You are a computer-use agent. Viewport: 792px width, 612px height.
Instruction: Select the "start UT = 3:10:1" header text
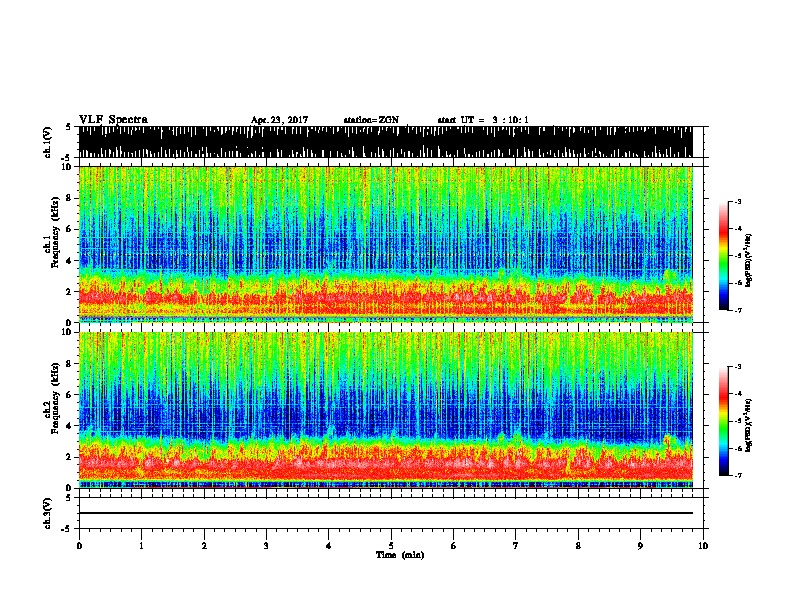click(483, 120)
